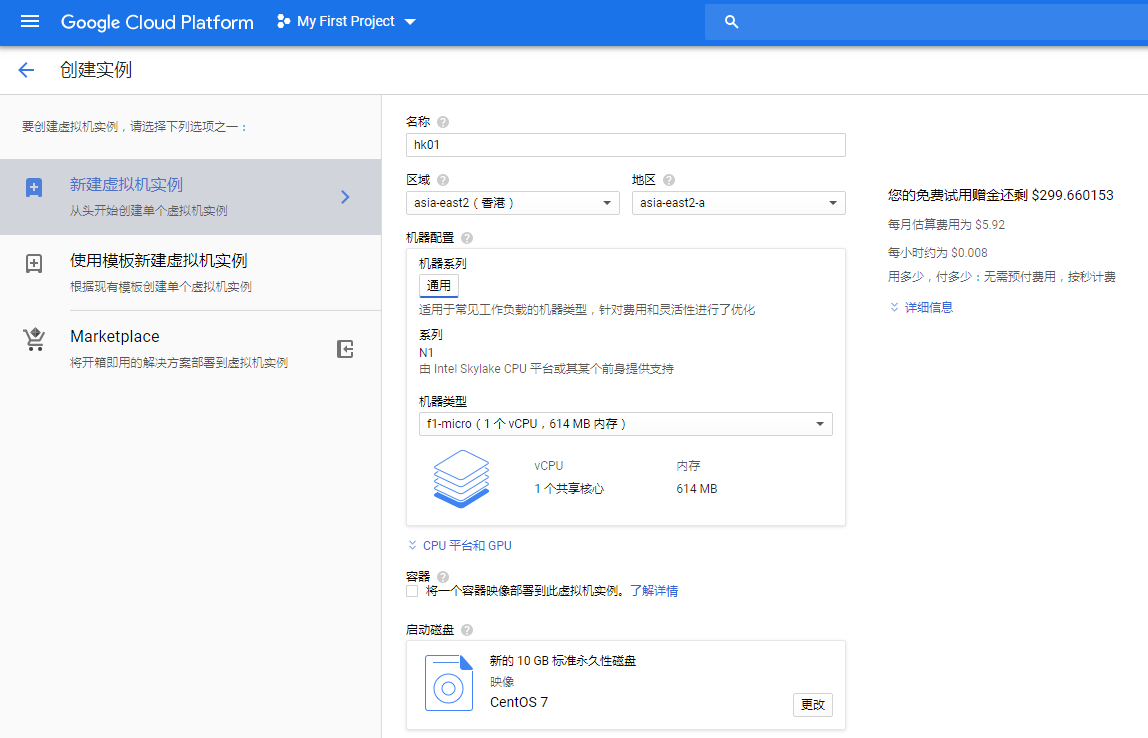Screen dimensions: 1148x738
Task: Open the hamburger navigation menu
Action: click(x=30, y=21)
